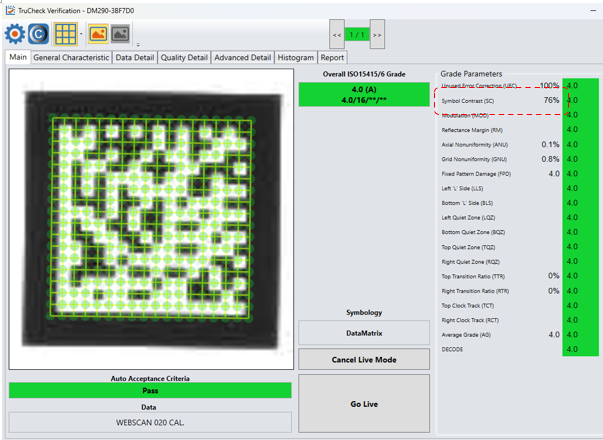View the Histogram tab
Screen dimensions: 603x440
tap(296, 58)
